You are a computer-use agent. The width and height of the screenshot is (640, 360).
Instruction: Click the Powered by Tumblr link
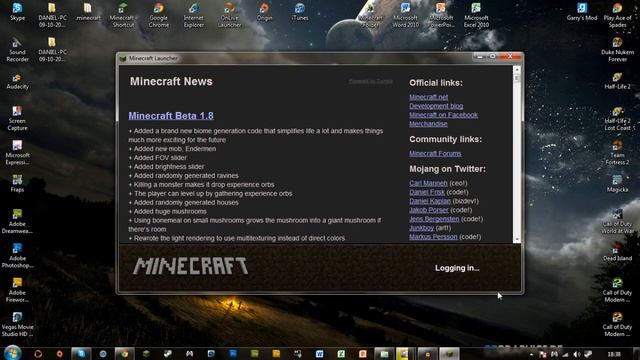(x=371, y=81)
